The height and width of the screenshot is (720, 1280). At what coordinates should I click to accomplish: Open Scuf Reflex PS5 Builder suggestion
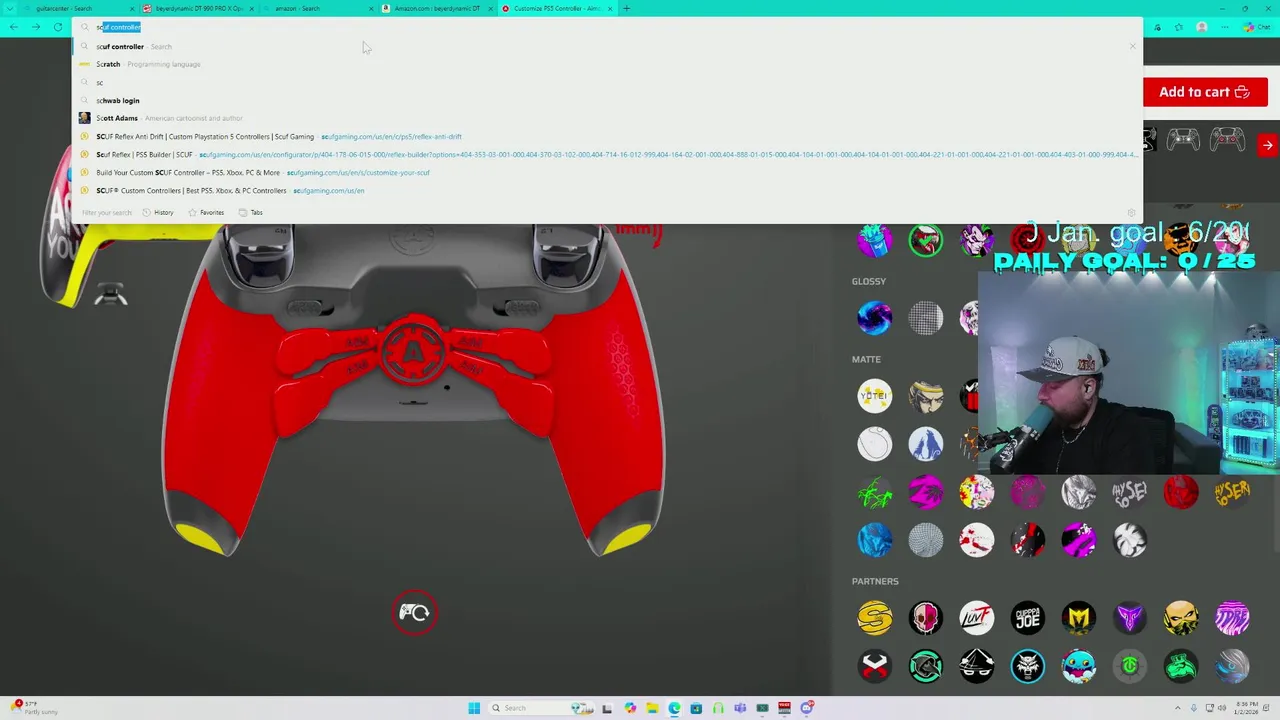608,154
